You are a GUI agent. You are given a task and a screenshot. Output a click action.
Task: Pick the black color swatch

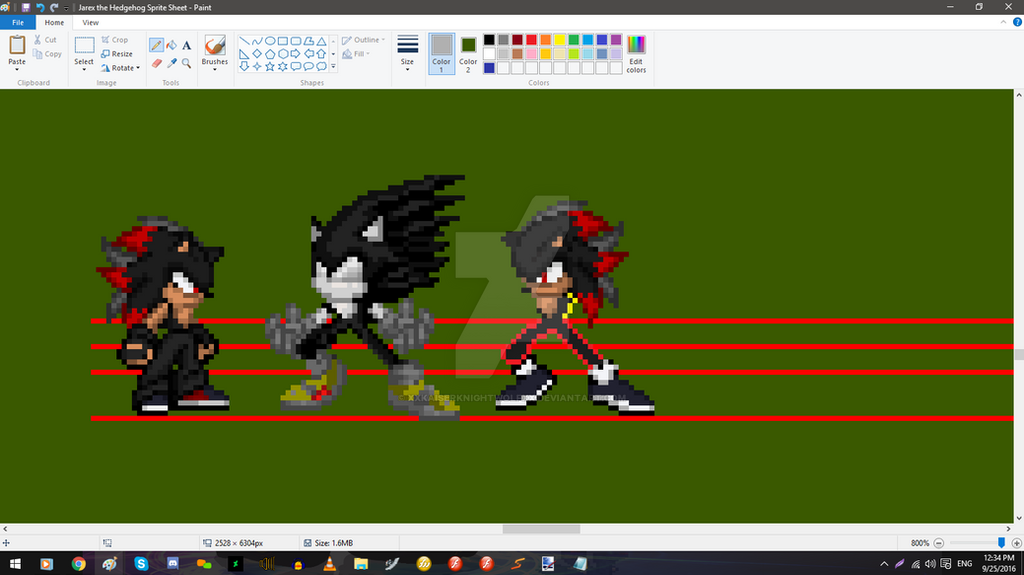pyautogui.click(x=489, y=40)
